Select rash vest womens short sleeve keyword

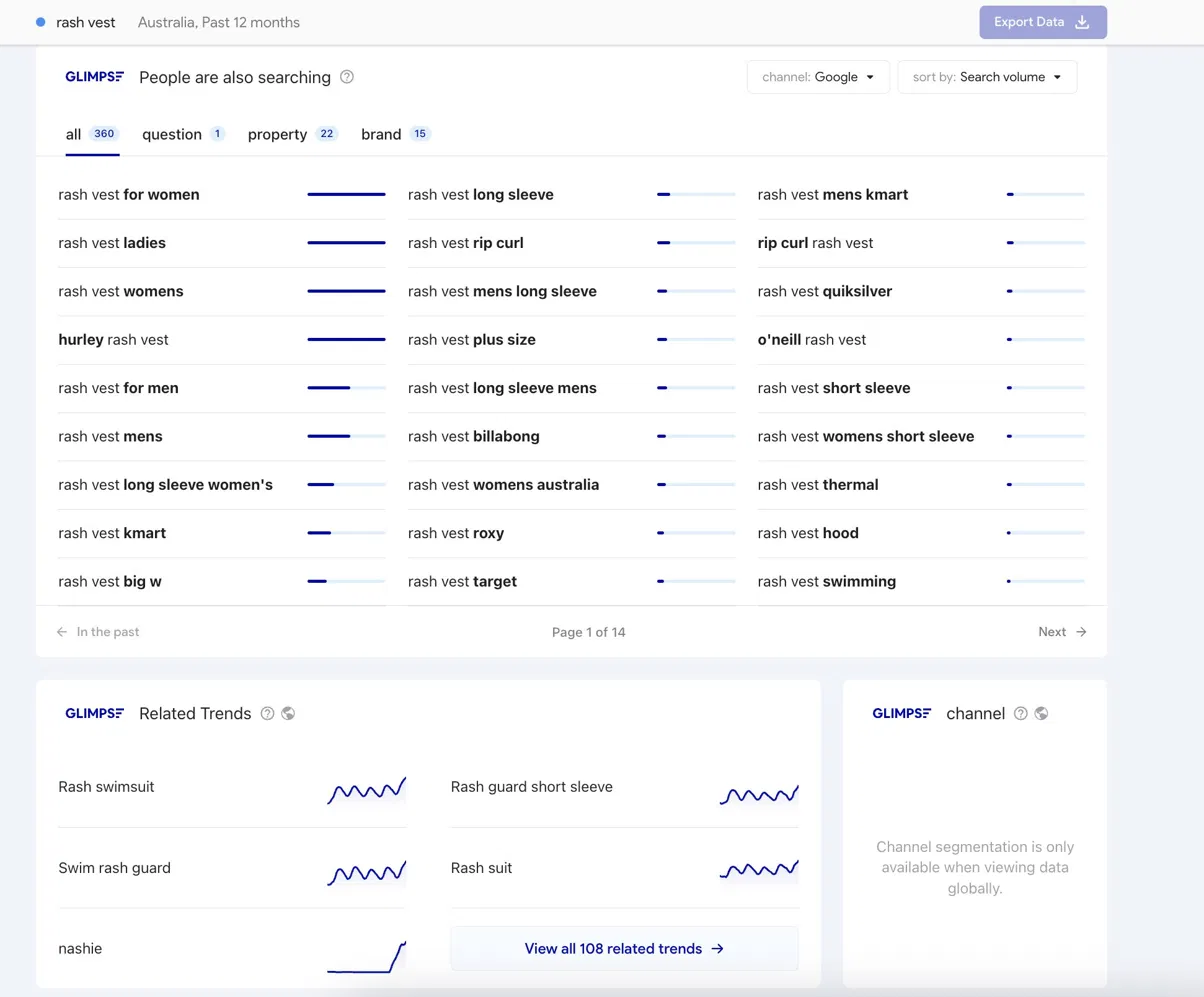tap(866, 437)
